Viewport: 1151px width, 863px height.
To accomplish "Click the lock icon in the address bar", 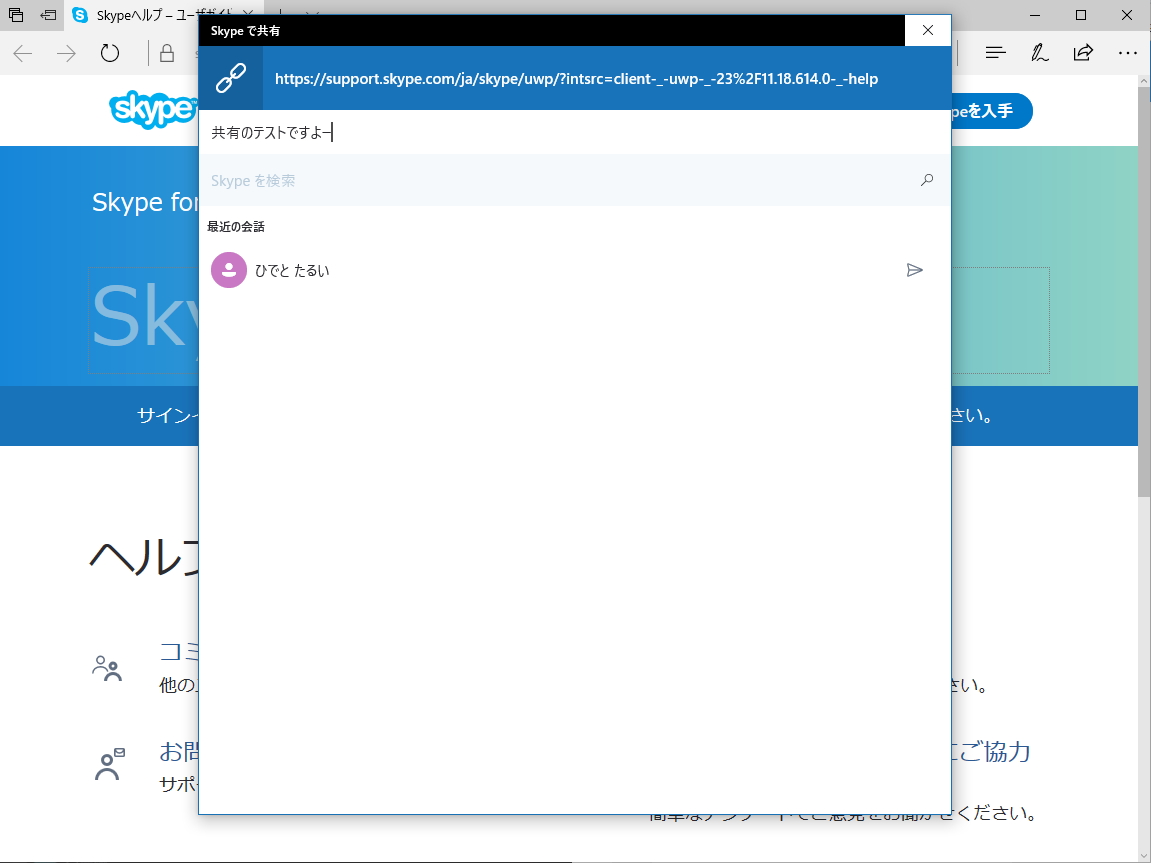I will pos(166,52).
